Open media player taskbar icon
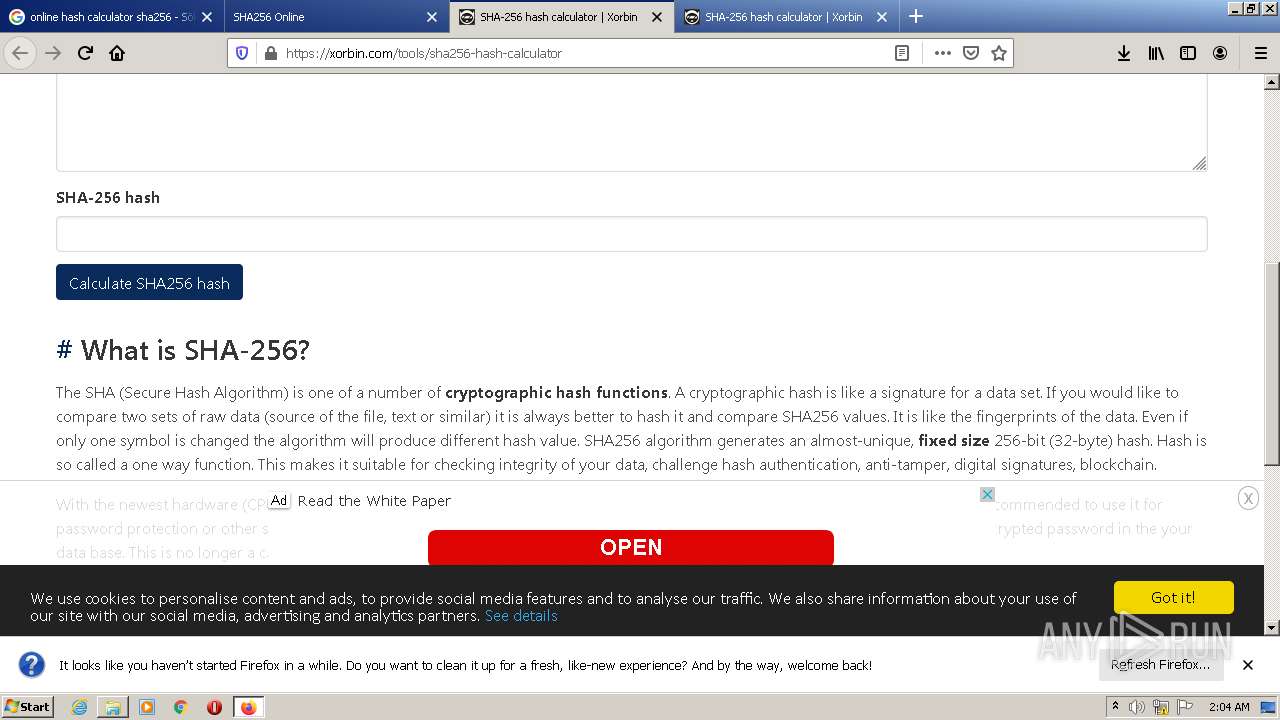This screenshot has width=1280, height=720. 147,707
